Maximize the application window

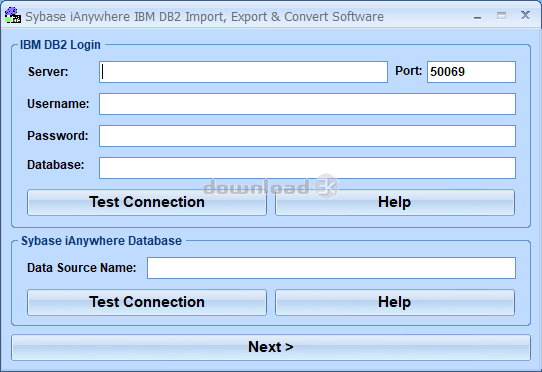click(x=501, y=16)
